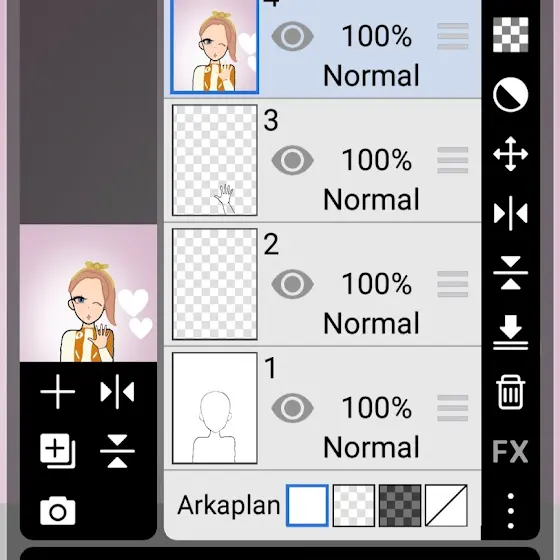Toggle visibility of layer 2
The image size is (560, 560).
pos(292,284)
